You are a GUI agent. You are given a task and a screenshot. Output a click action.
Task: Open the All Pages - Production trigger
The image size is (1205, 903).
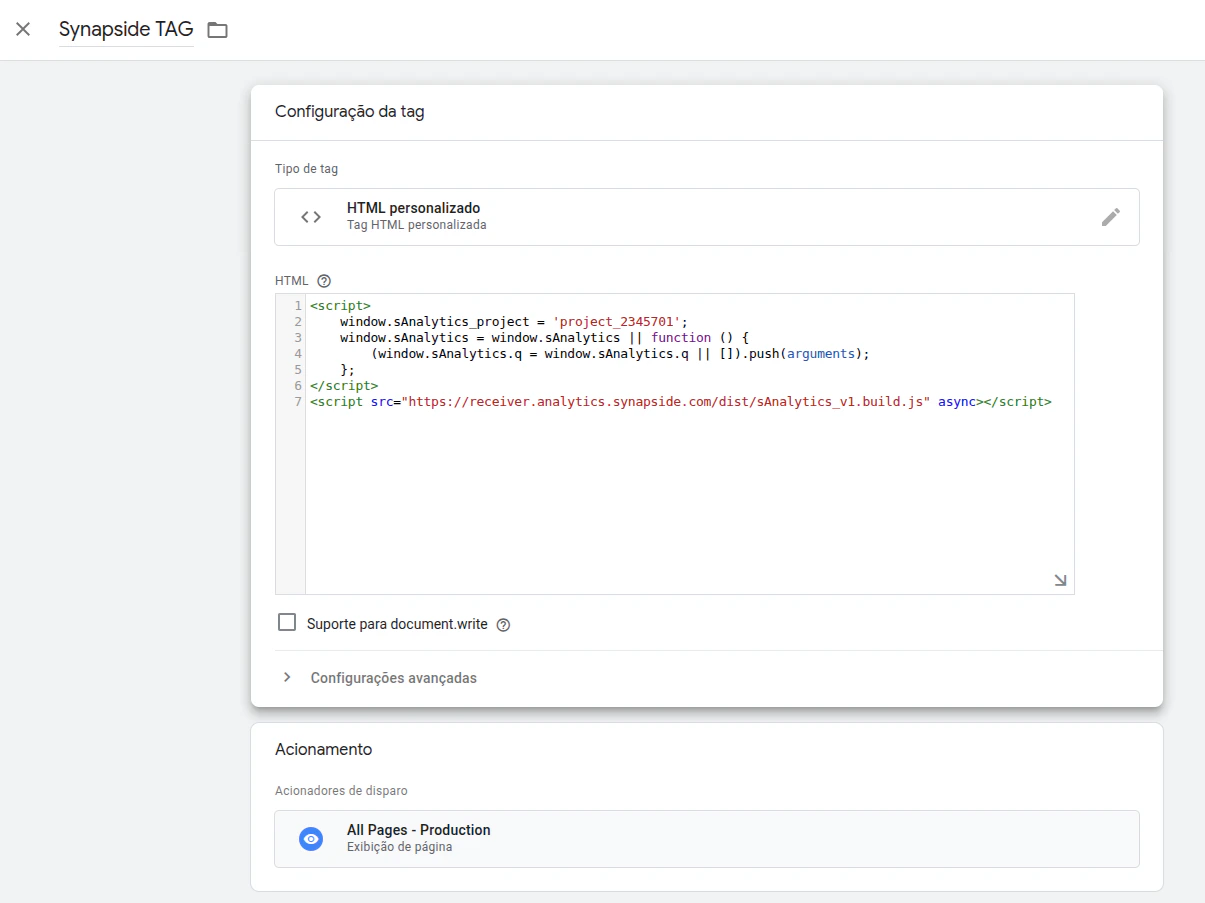tap(706, 838)
